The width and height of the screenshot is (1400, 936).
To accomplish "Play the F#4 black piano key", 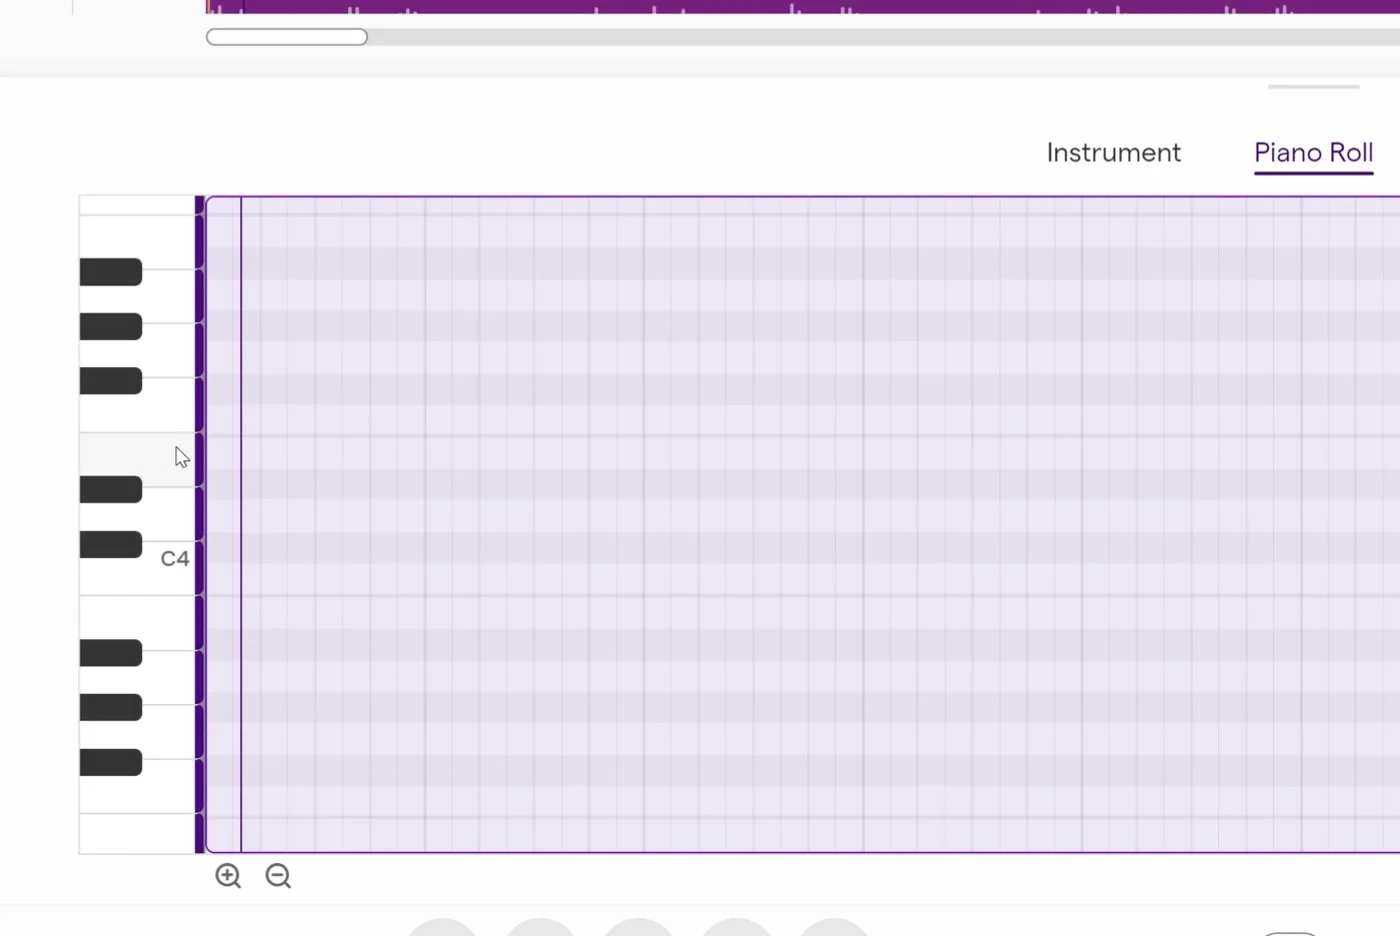I will coord(111,381).
